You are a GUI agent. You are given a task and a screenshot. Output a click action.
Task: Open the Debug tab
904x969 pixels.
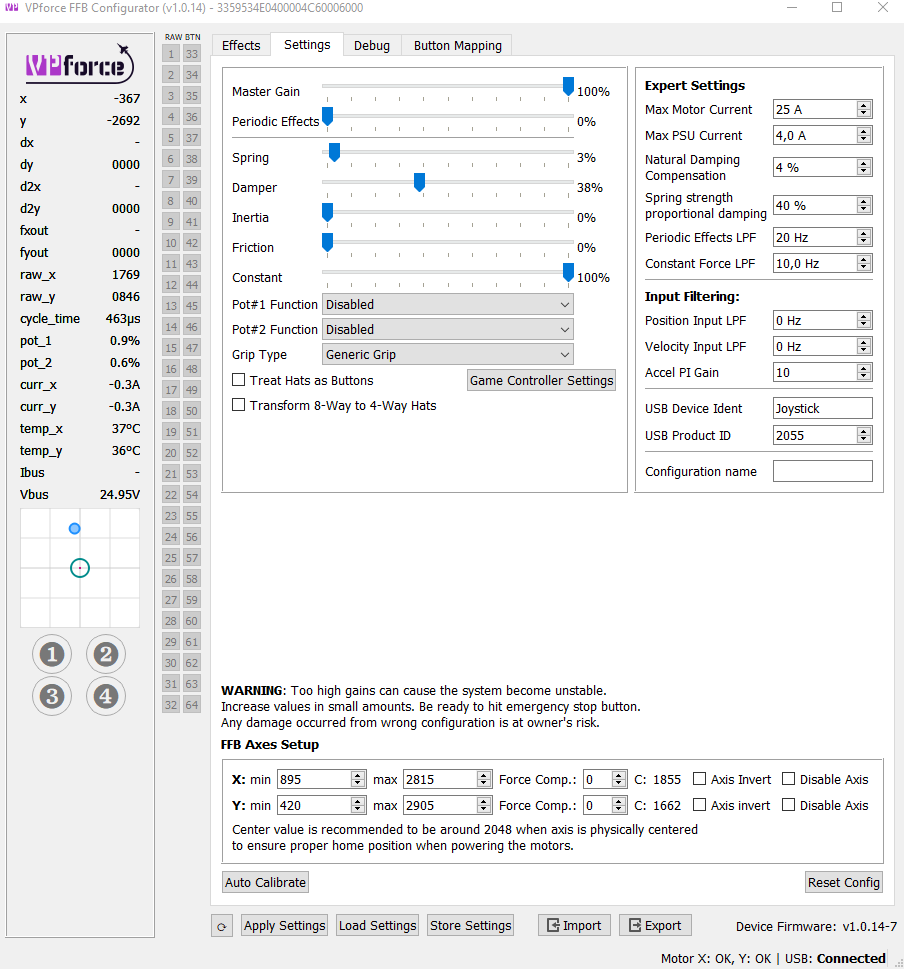point(372,46)
